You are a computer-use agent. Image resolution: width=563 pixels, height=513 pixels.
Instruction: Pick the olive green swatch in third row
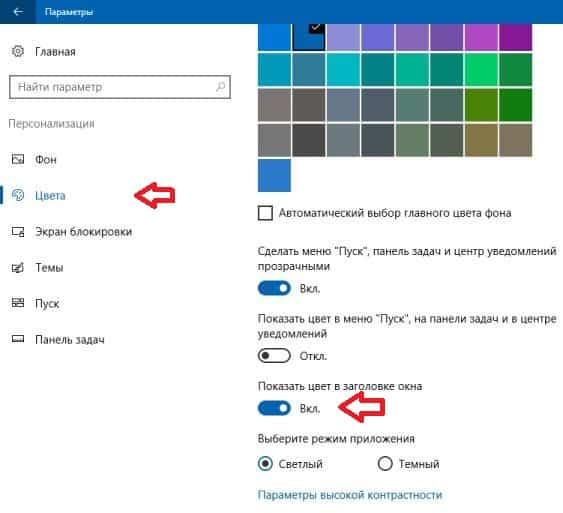click(x=481, y=105)
